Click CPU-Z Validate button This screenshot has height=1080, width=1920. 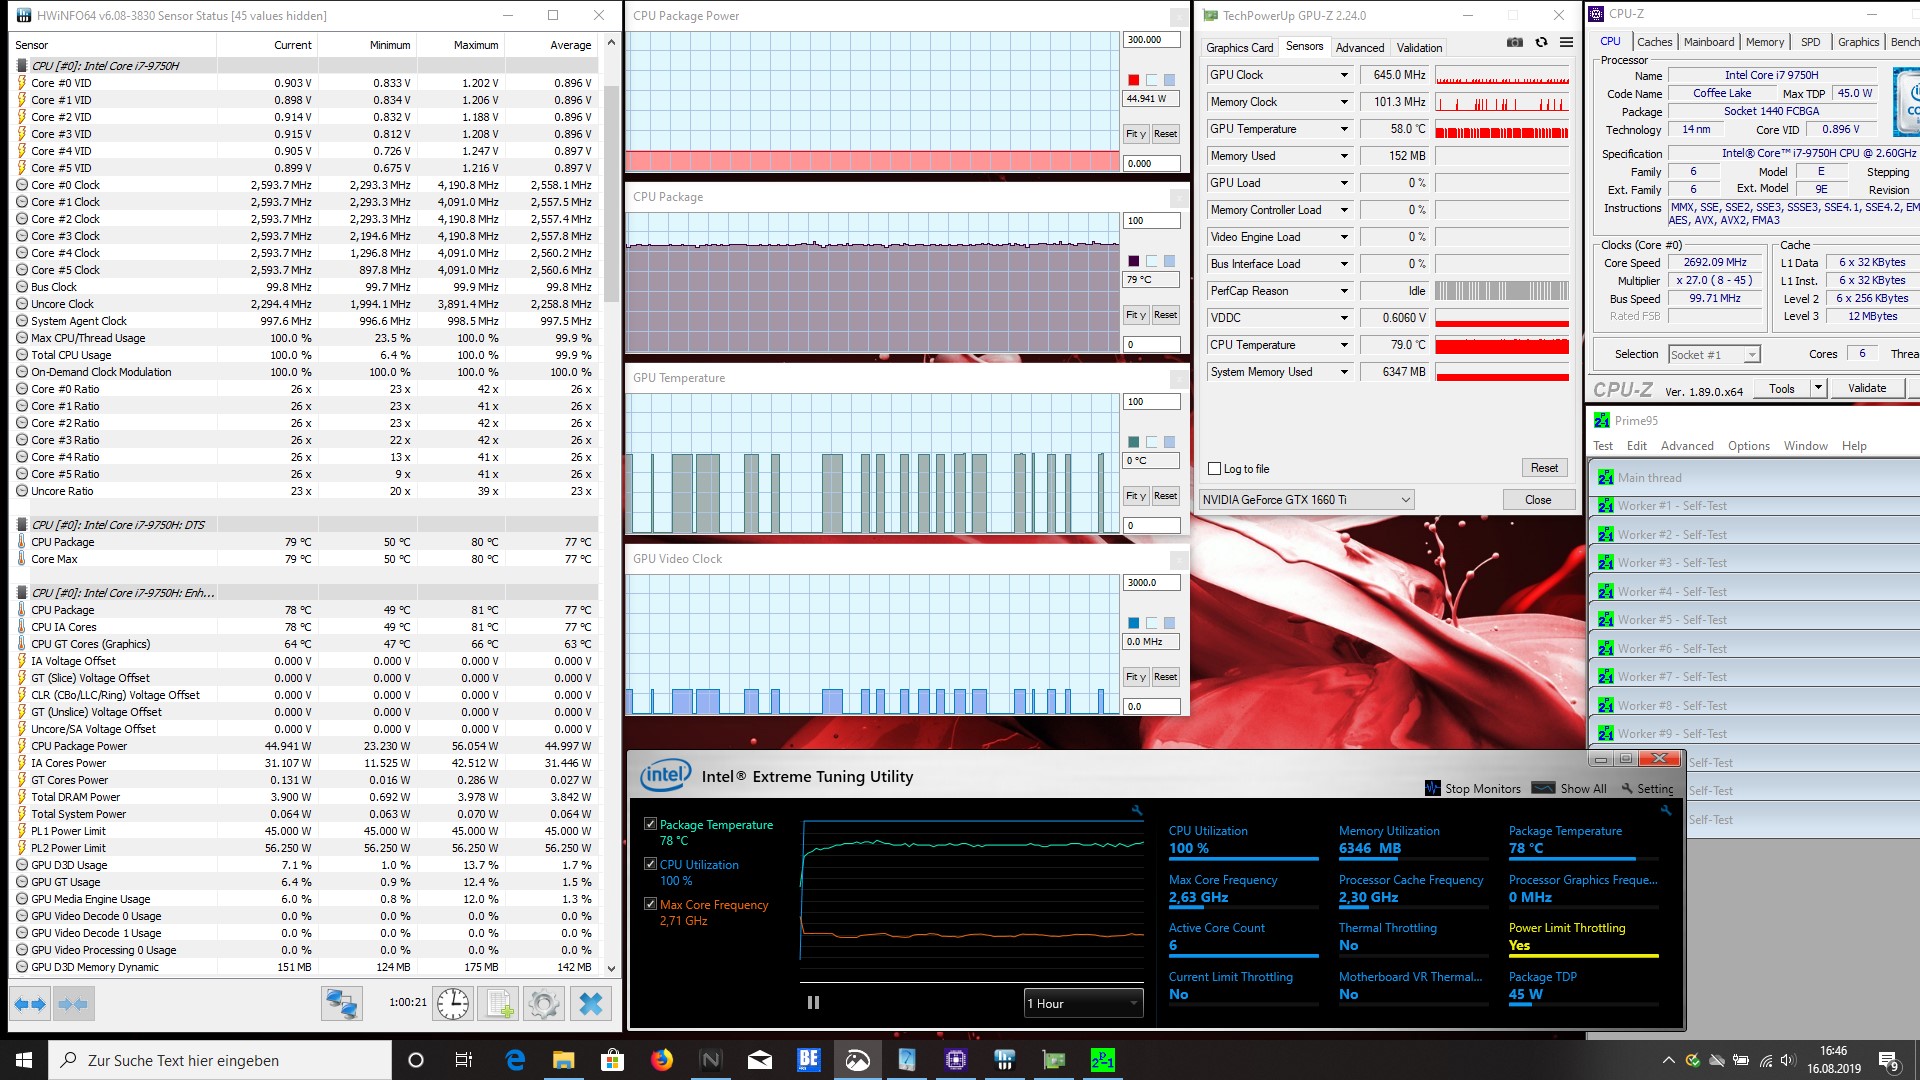tap(1867, 388)
